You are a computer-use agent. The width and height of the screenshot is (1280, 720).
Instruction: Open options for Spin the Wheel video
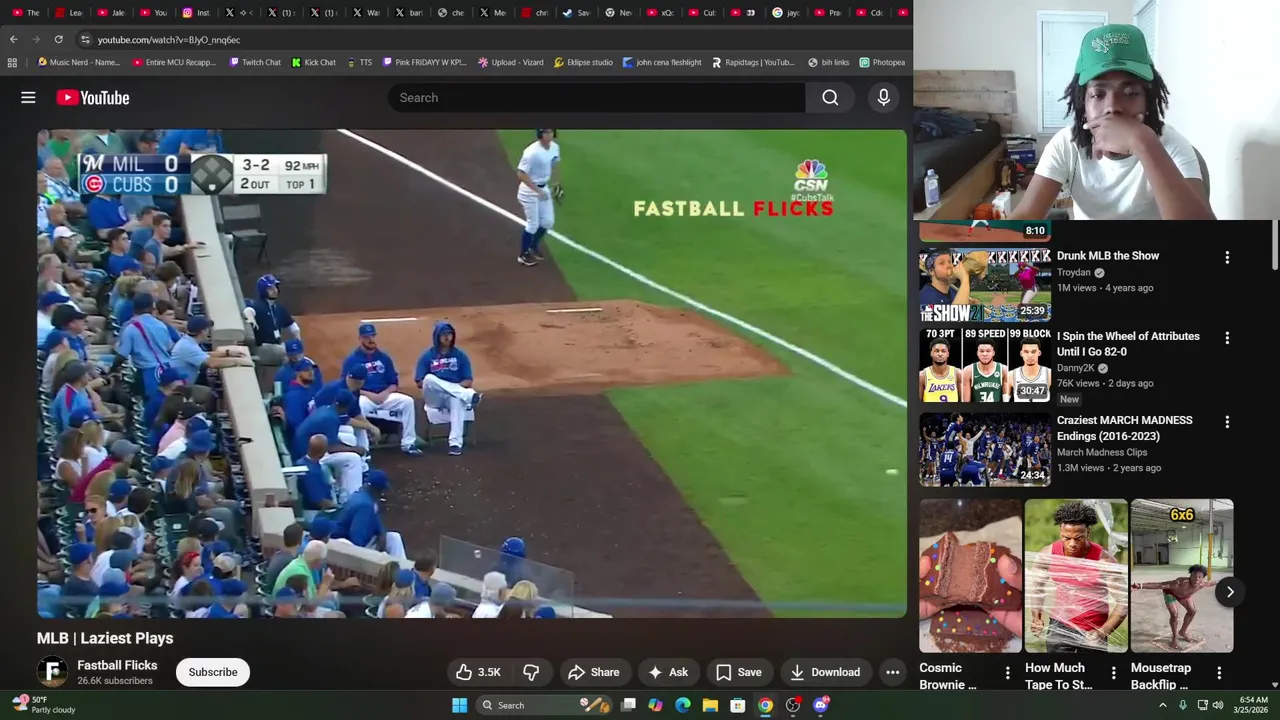pyautogui.click(x=1227, y=338)
